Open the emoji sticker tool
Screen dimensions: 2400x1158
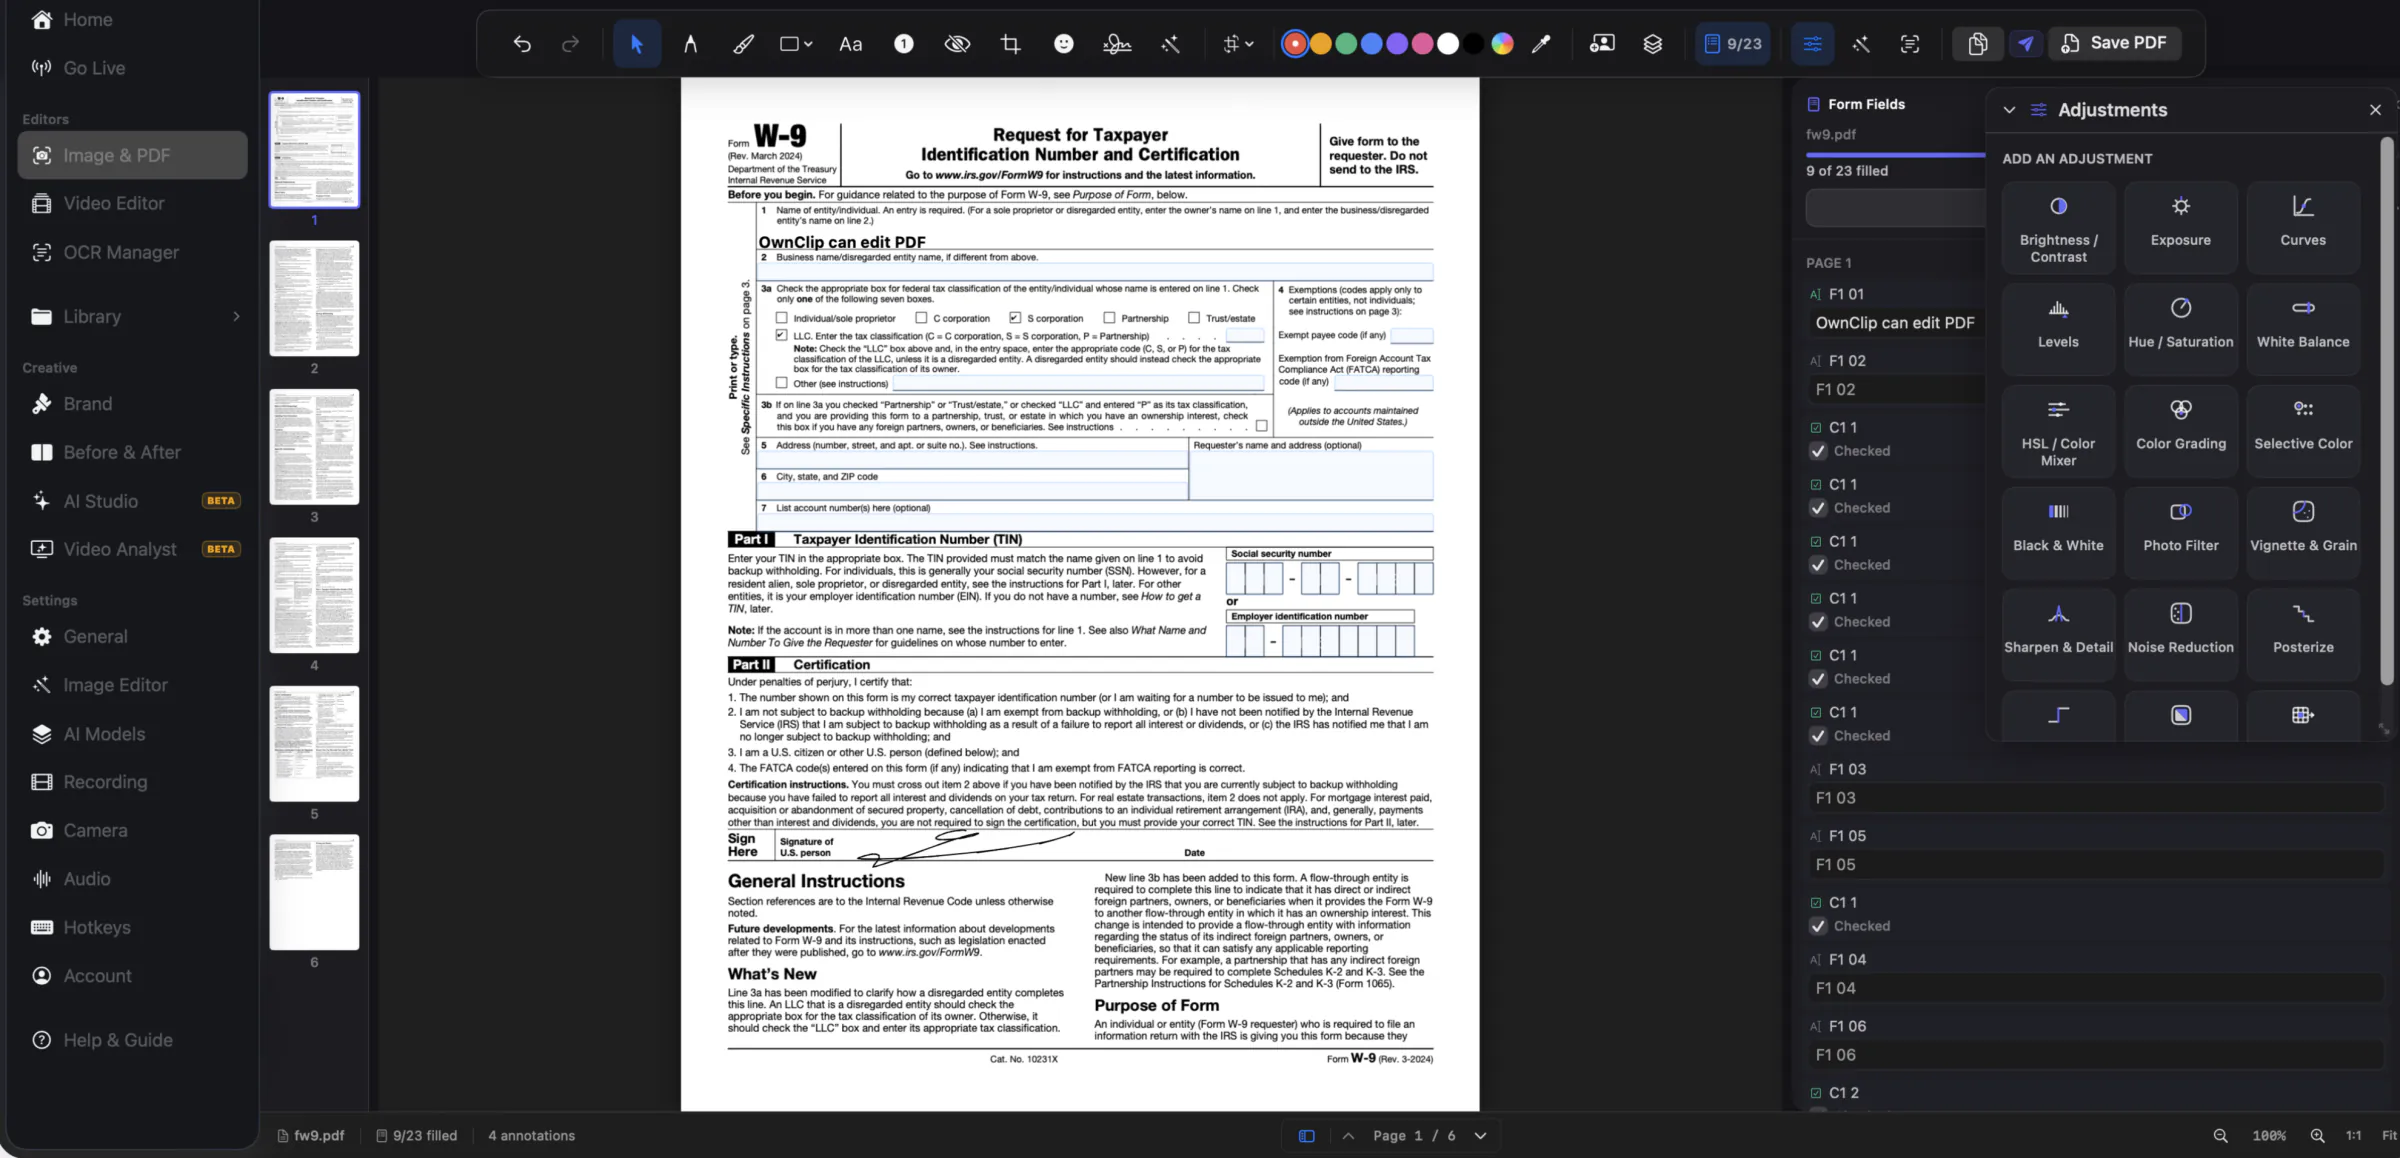click(1064, 44)
